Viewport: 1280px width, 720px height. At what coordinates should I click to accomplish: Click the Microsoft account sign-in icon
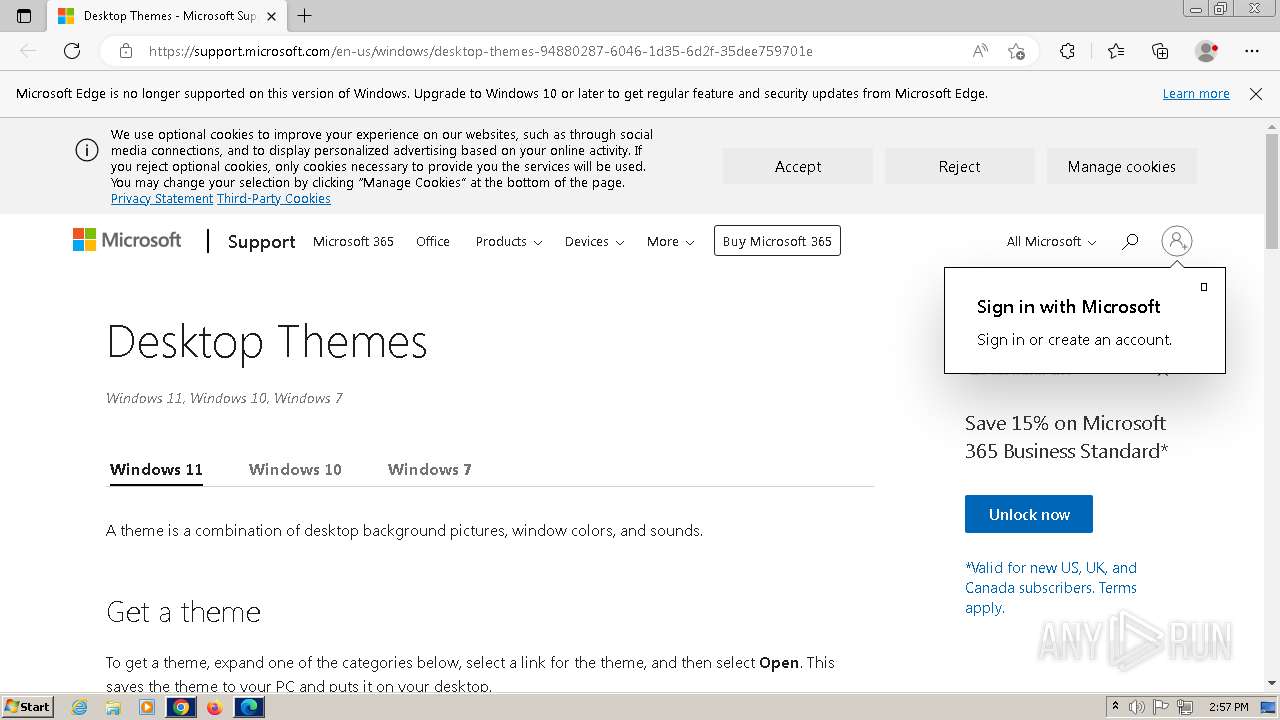(1176, 241)
